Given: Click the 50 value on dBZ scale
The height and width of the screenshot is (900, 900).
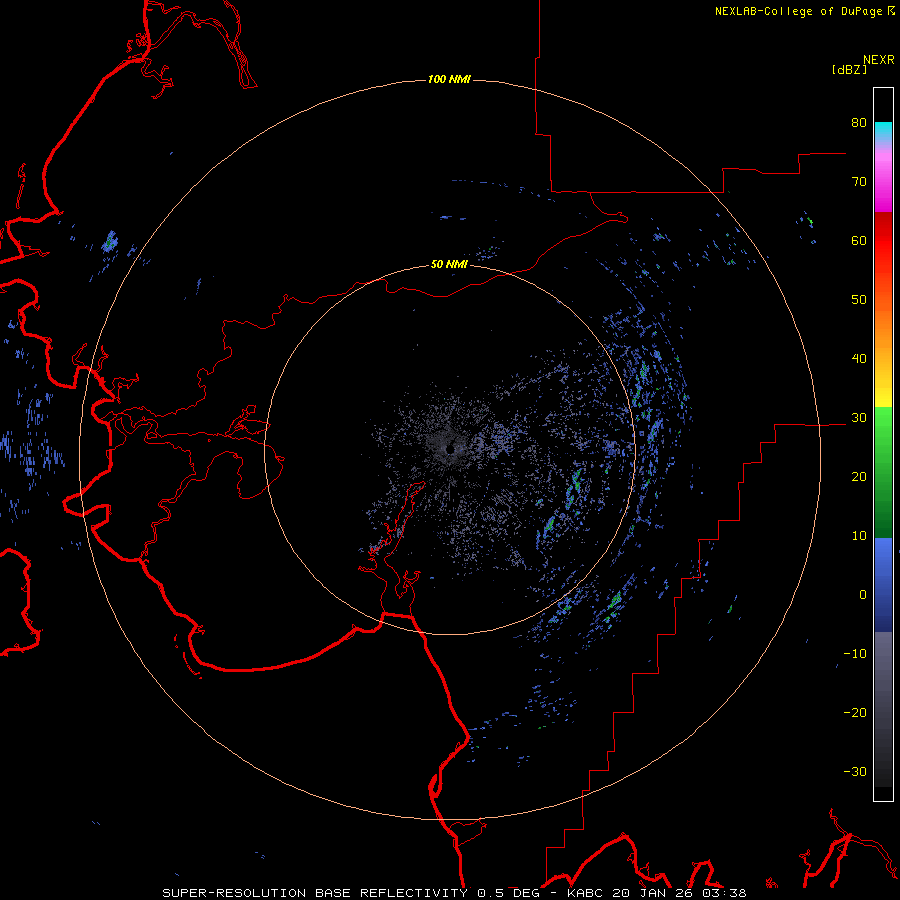Looking at the screenshot, I should coord(859,300).
